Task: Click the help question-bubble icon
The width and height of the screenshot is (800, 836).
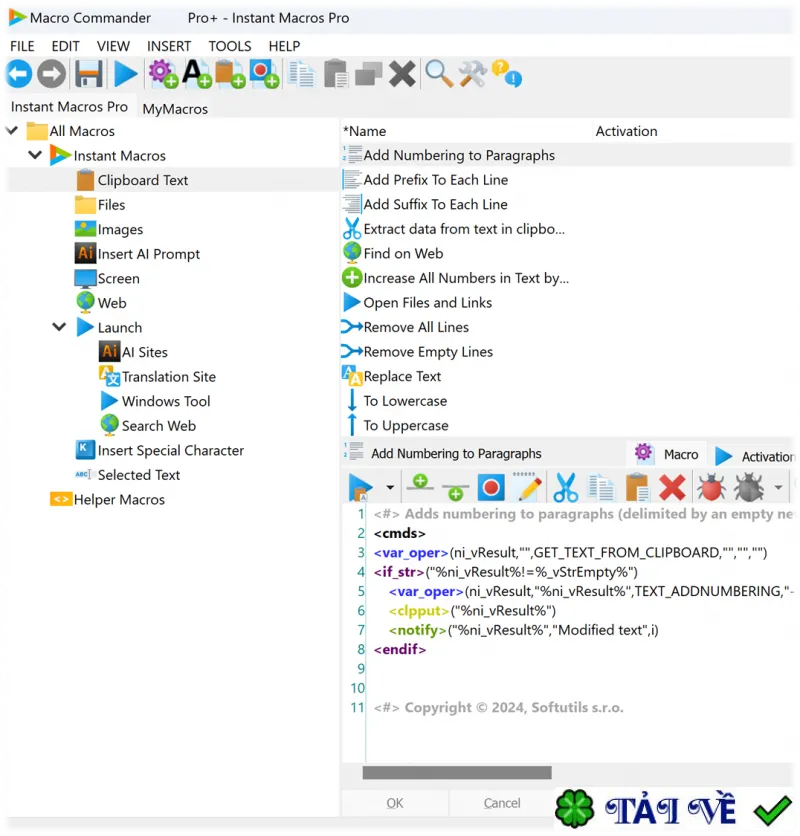Action: (x=506, y=74)
